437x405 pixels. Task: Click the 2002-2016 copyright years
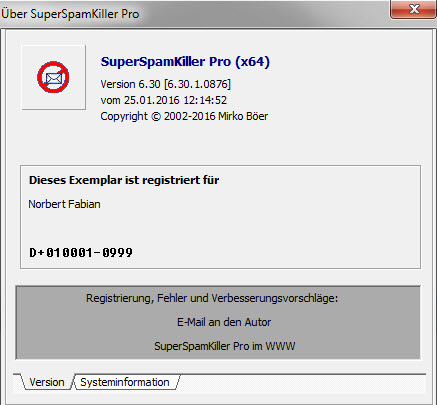point(190,116)
